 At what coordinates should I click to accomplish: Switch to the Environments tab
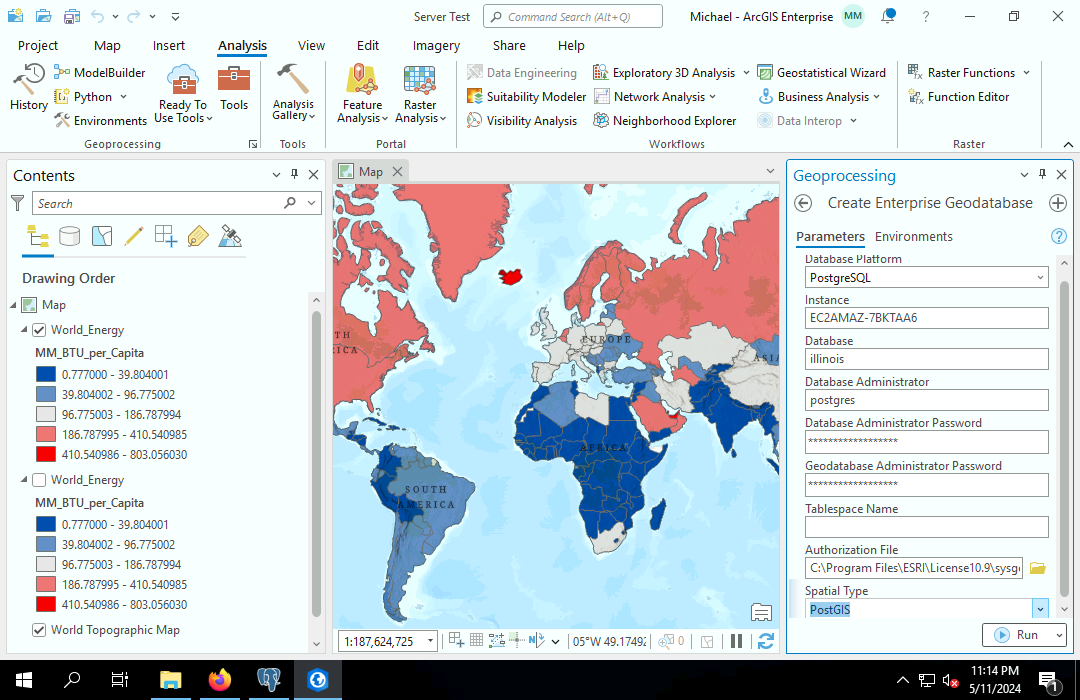[913, 237]
